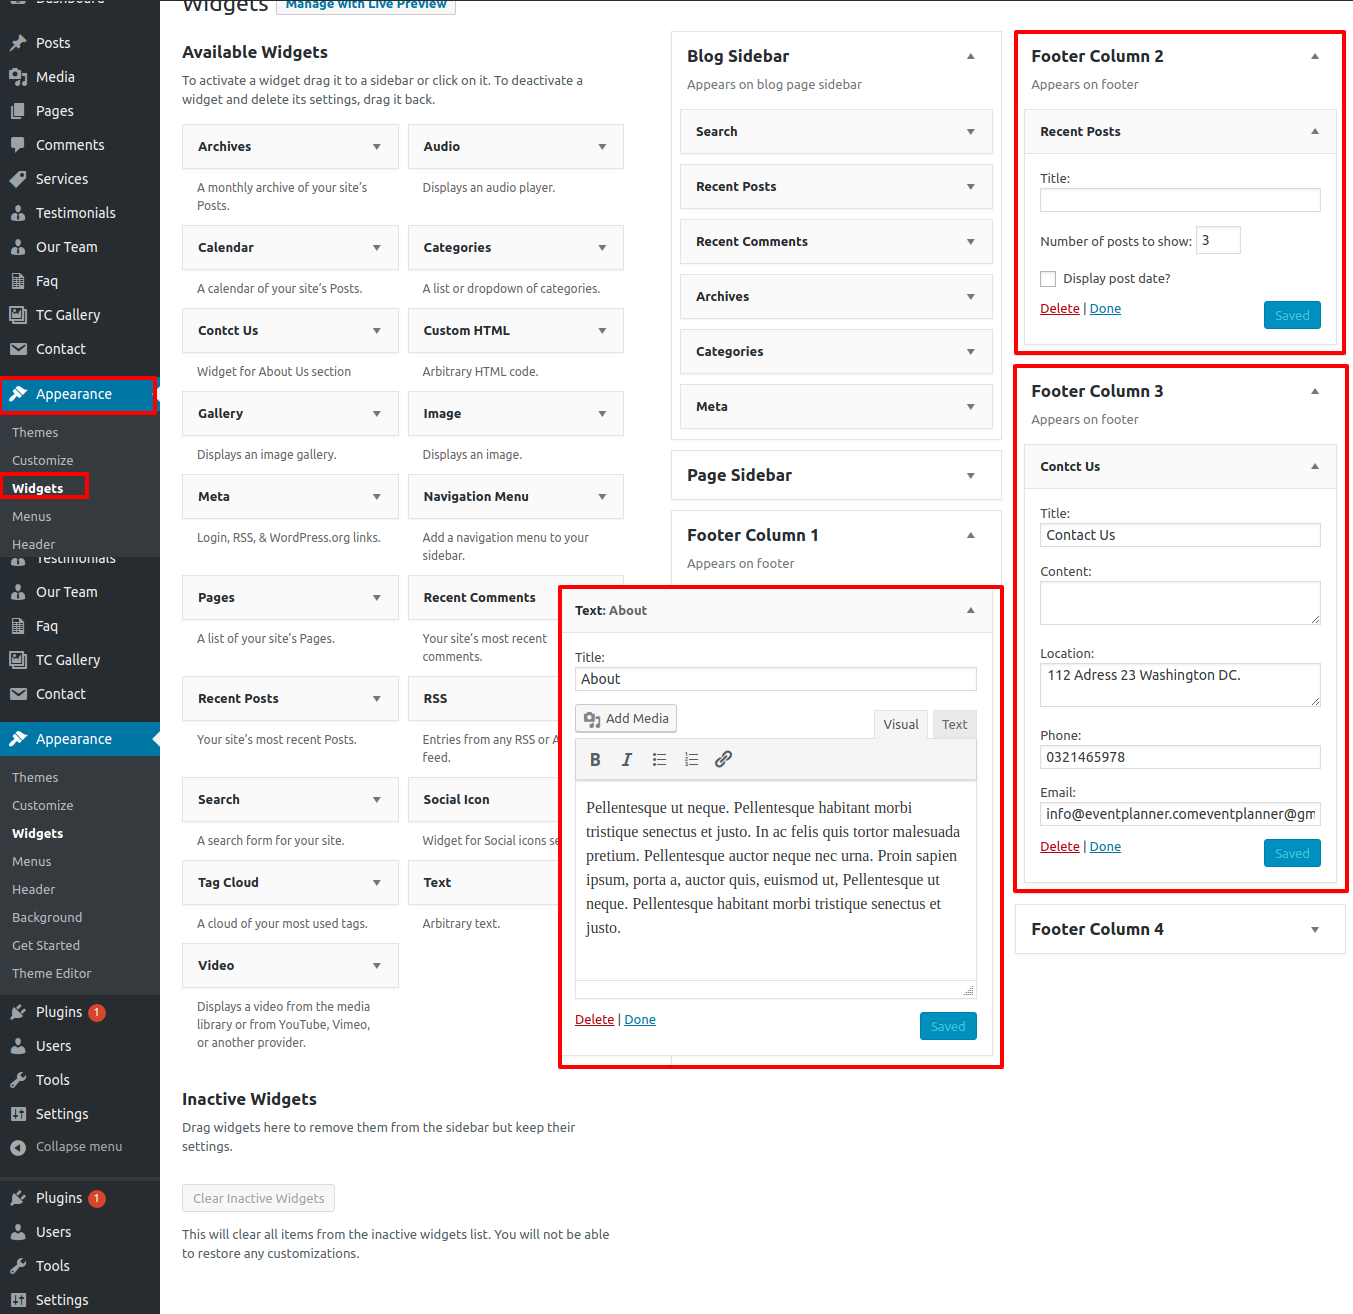Click the Bold formatting icon

pyautogui.click(x=595, y=760)
